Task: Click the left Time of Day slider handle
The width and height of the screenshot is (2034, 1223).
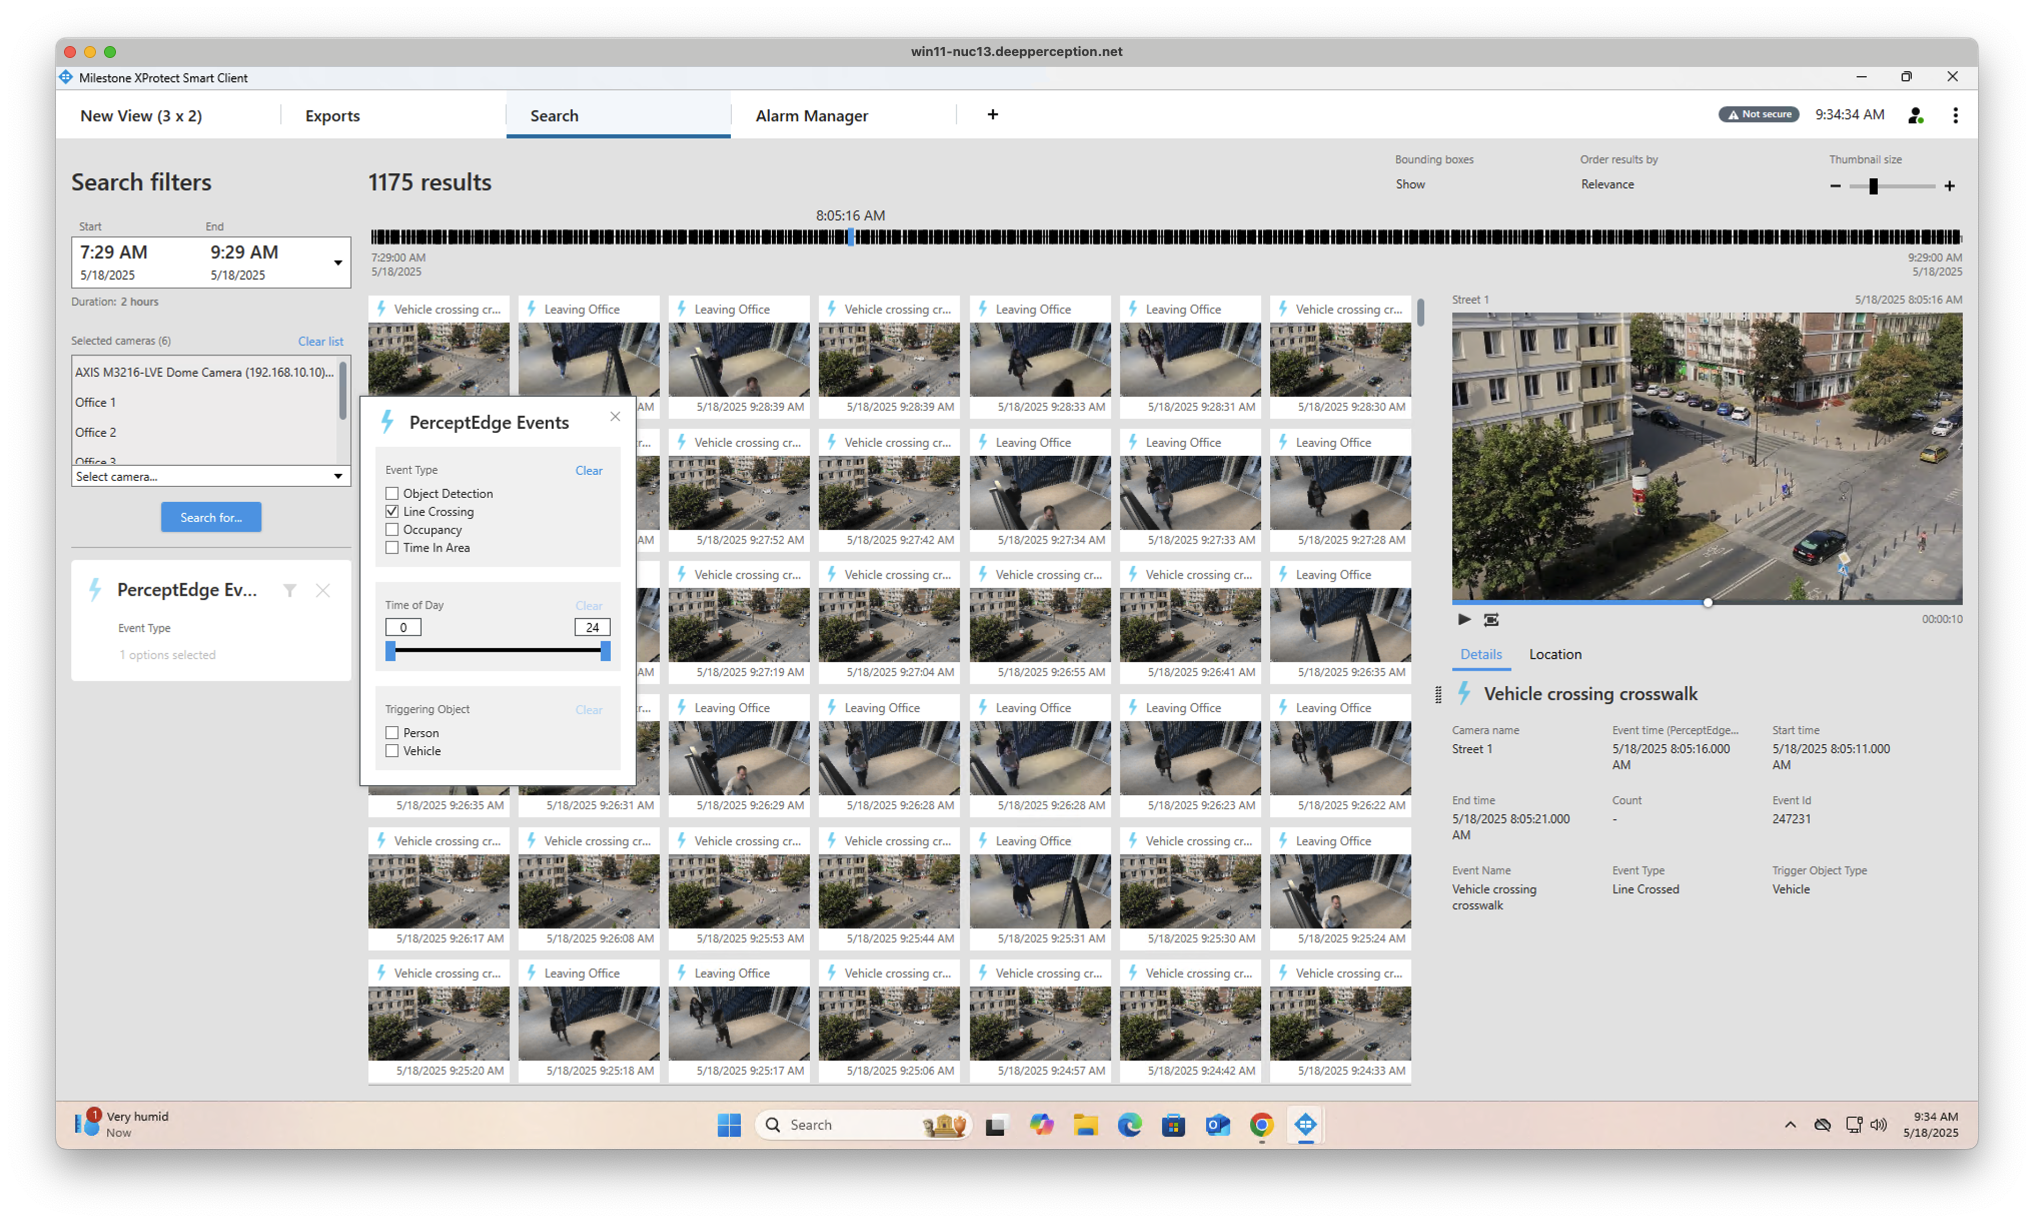Action: click(391, 651)
